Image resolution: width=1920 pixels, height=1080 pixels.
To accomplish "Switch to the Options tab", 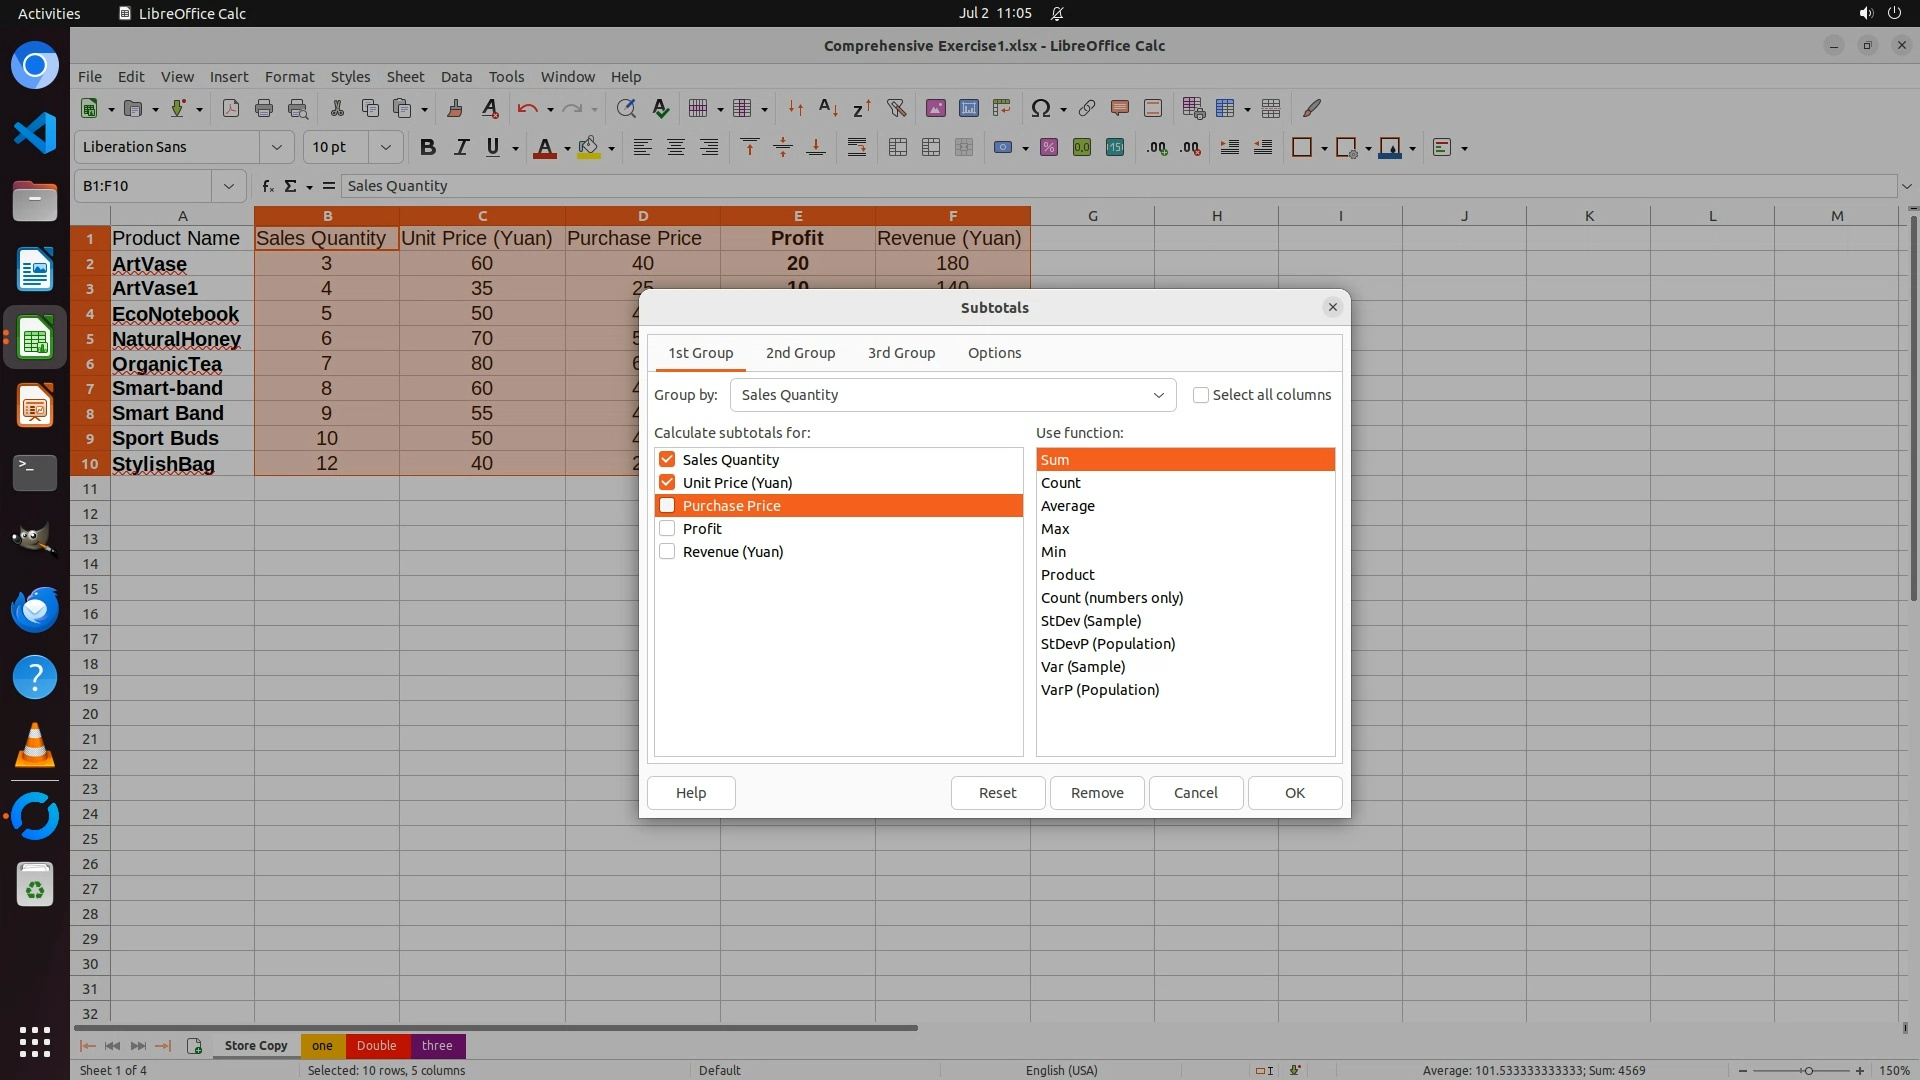I will (994, 353).
